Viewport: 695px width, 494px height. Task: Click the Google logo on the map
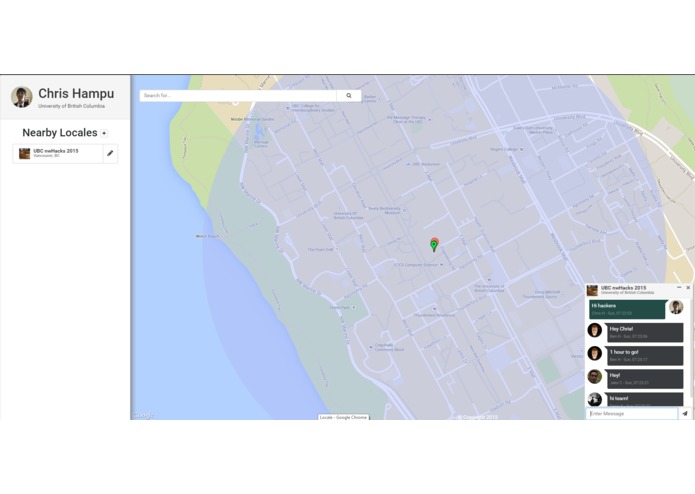click(143, 415)
